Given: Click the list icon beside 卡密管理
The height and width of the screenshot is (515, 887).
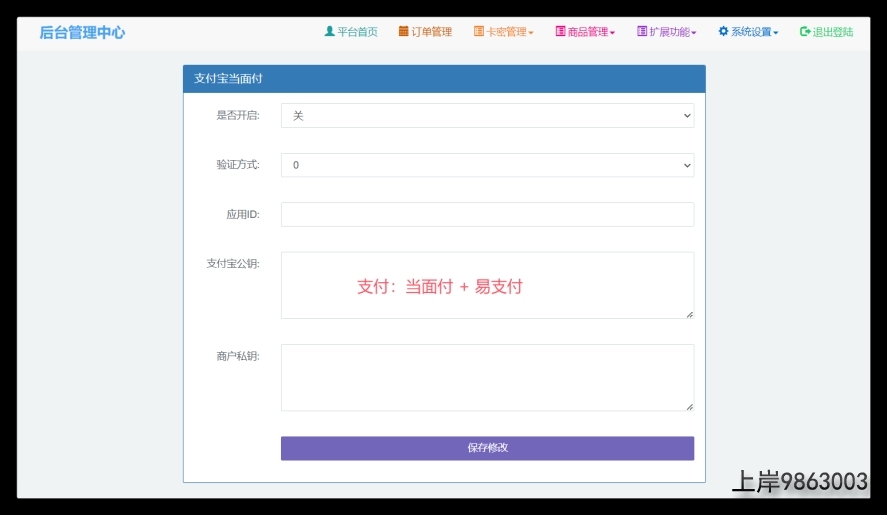Looking at the screenshot, I should pos(479,31).
